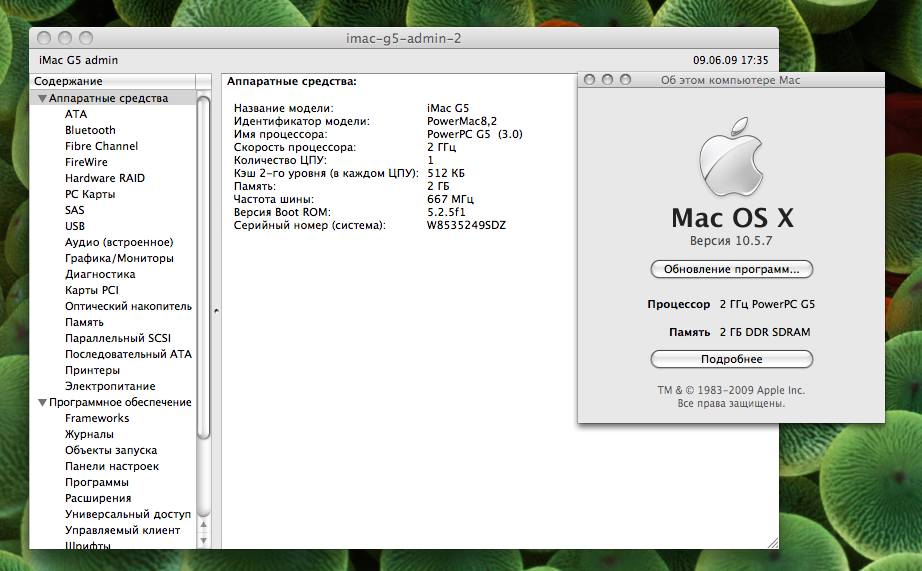Image resolution: width=922 pixels, height=571 pixels.
Task: Open Программы entry
Action: tap(96, 482)
